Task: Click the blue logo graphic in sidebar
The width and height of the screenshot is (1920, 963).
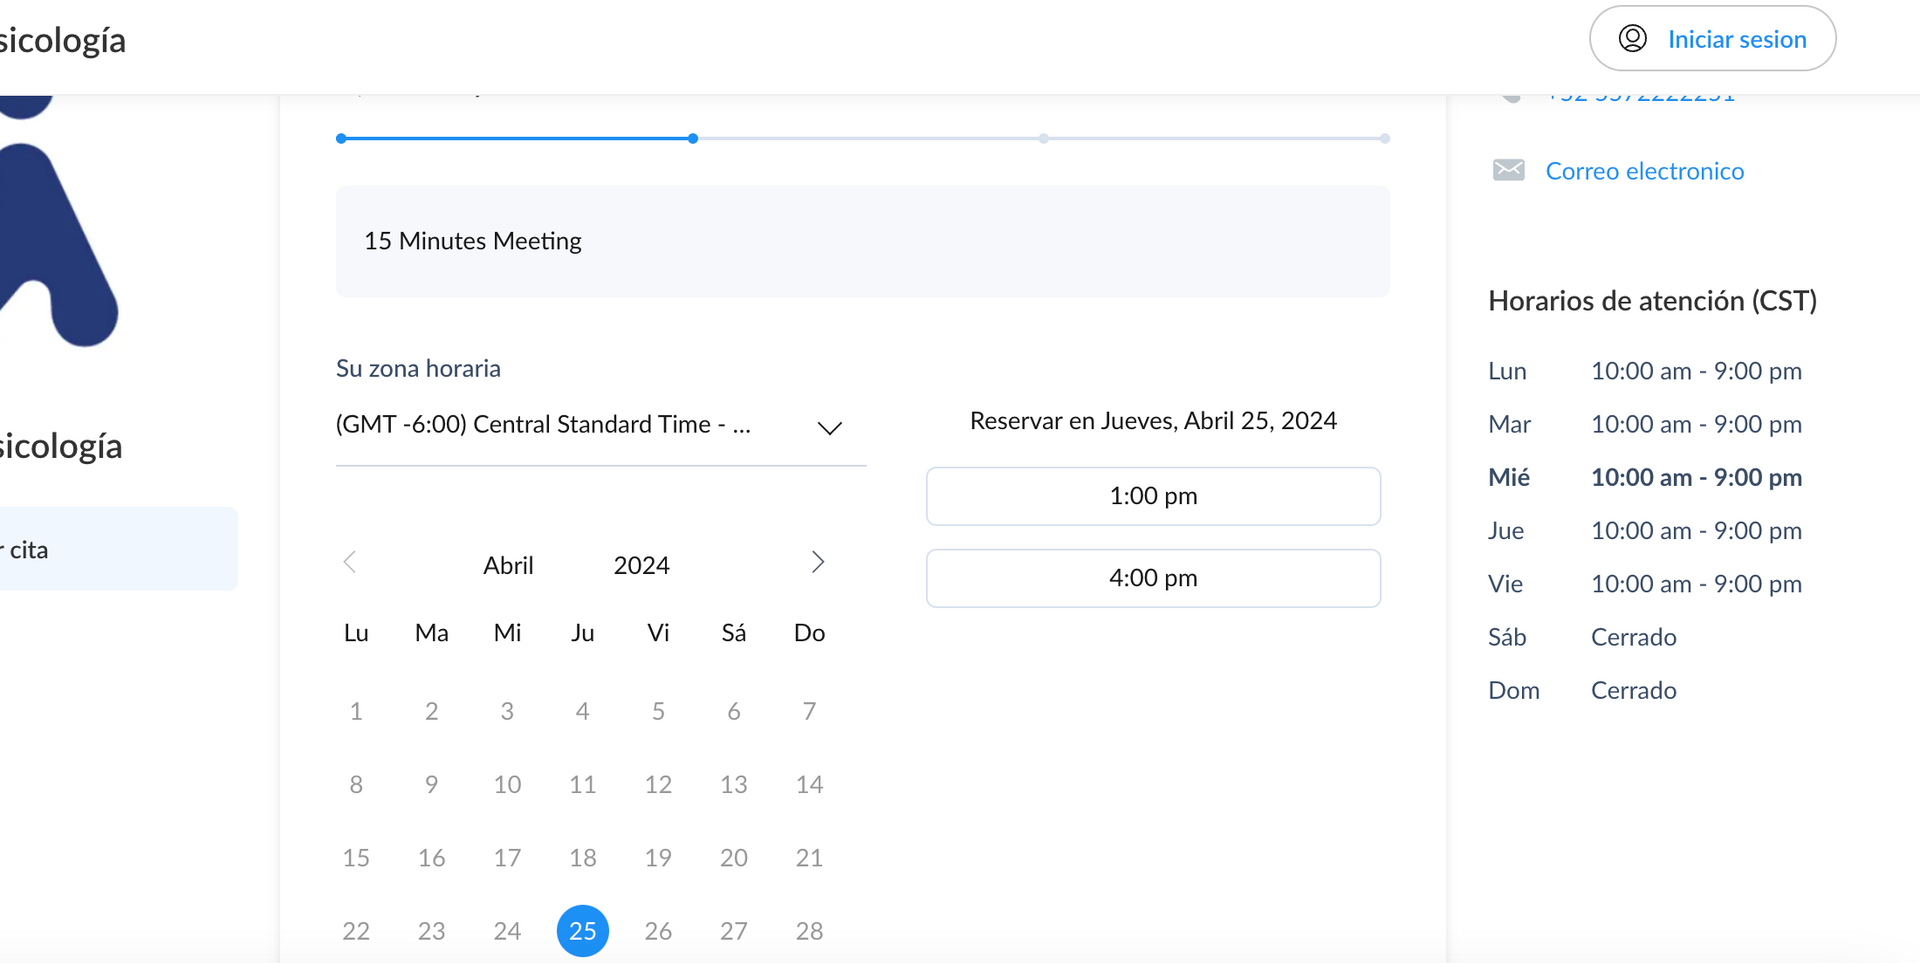Action: pos(58,222)
